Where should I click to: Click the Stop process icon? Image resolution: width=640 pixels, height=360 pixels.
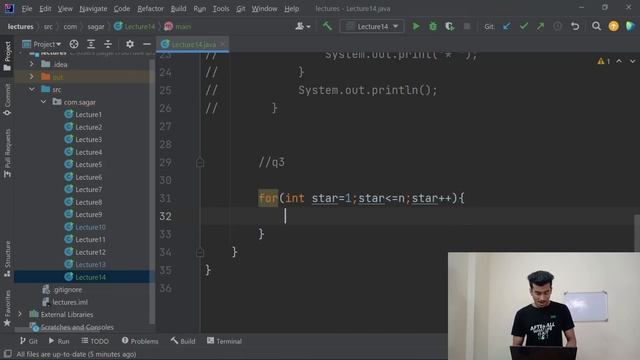(x=467, y=27)
